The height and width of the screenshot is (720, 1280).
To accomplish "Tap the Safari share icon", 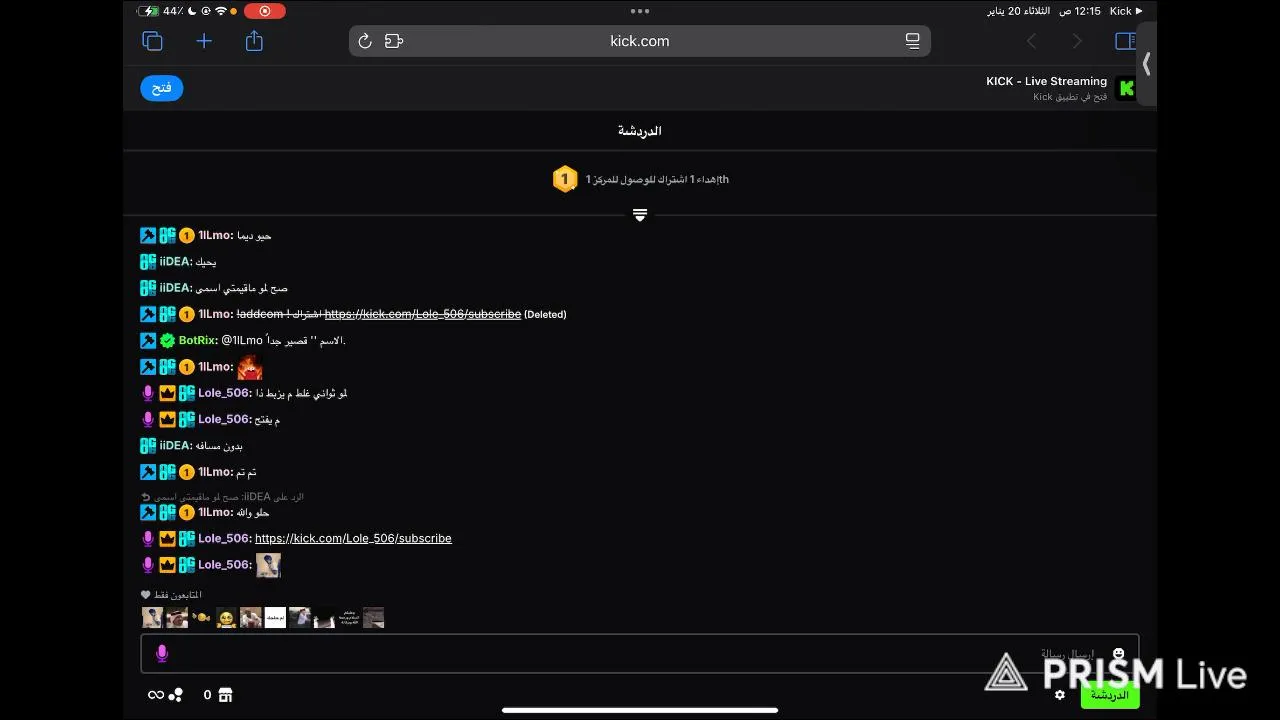I will tap(254, 40).
